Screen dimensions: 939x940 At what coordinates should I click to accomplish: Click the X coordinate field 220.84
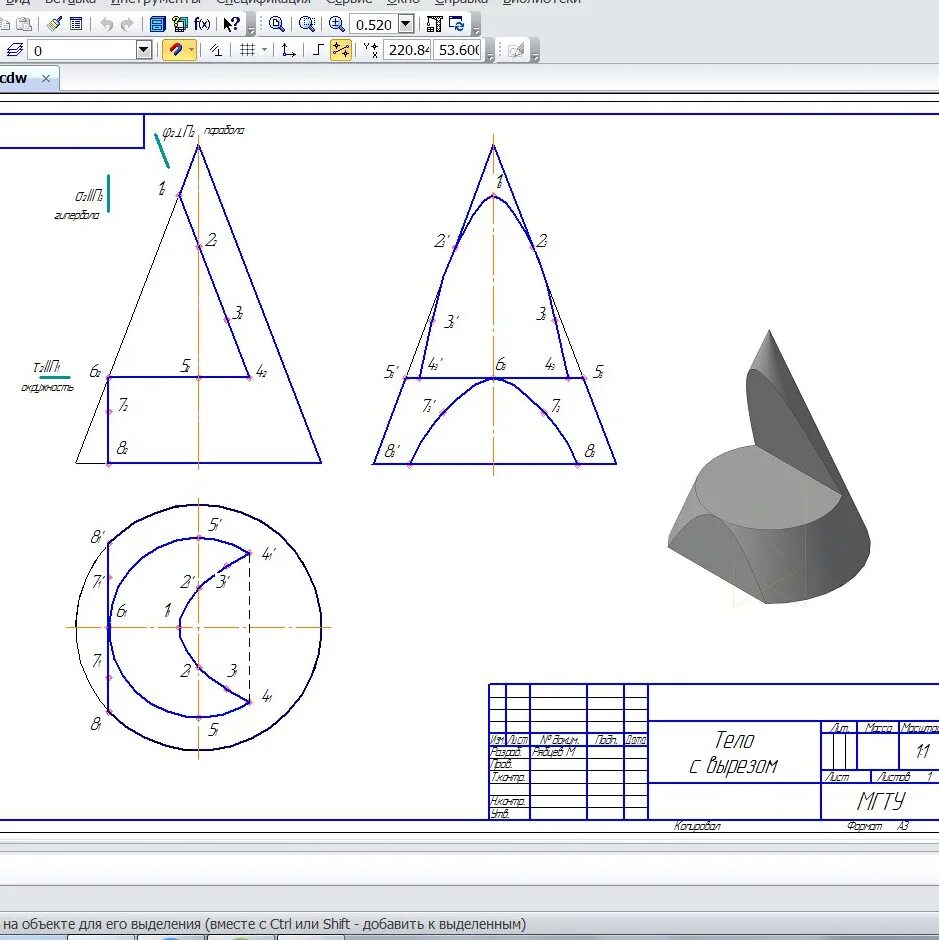pyautogui.click(x=408, y=50)
